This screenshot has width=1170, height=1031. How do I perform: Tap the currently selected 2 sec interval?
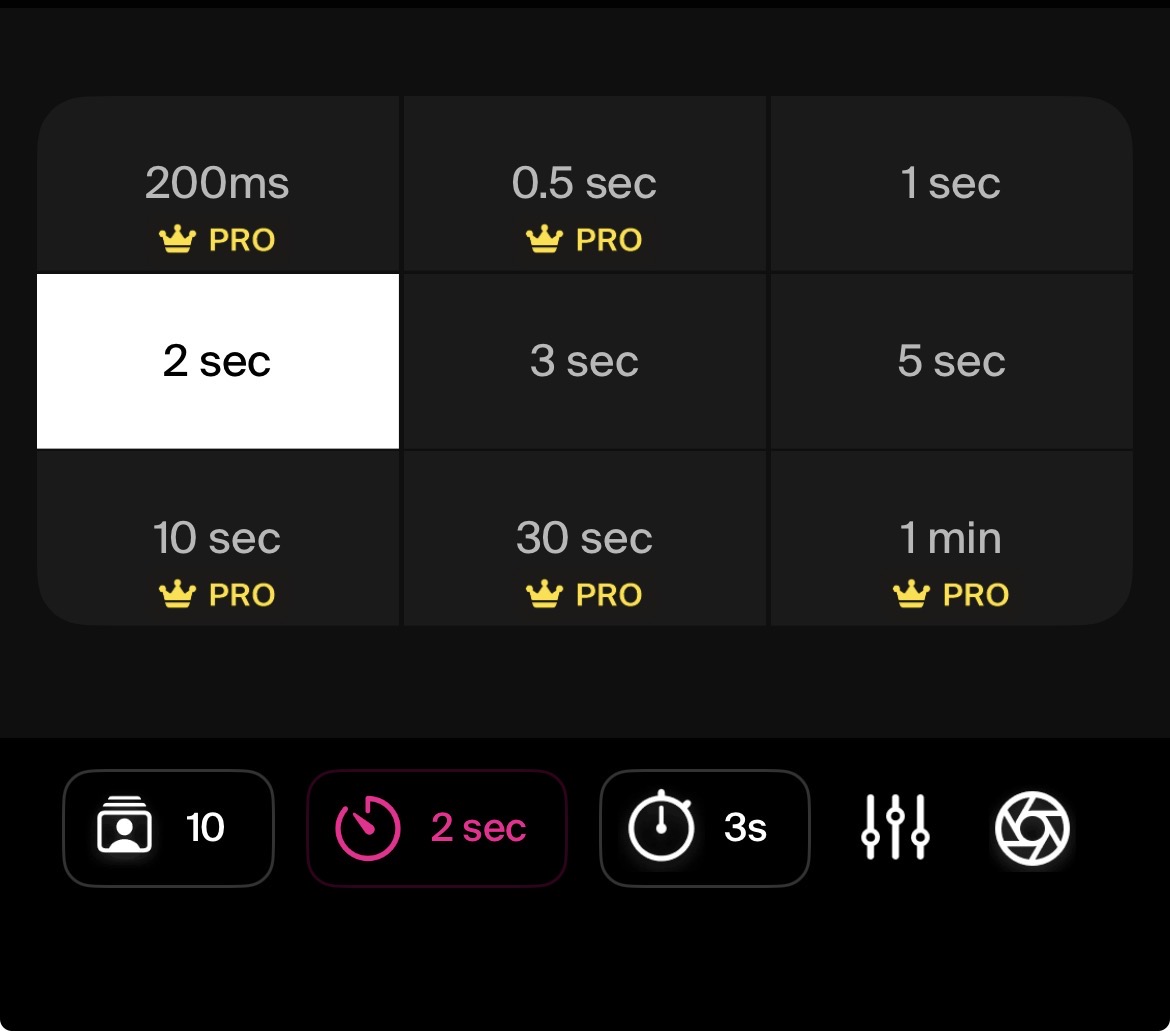pyautogui.click(x=217, y=360)
